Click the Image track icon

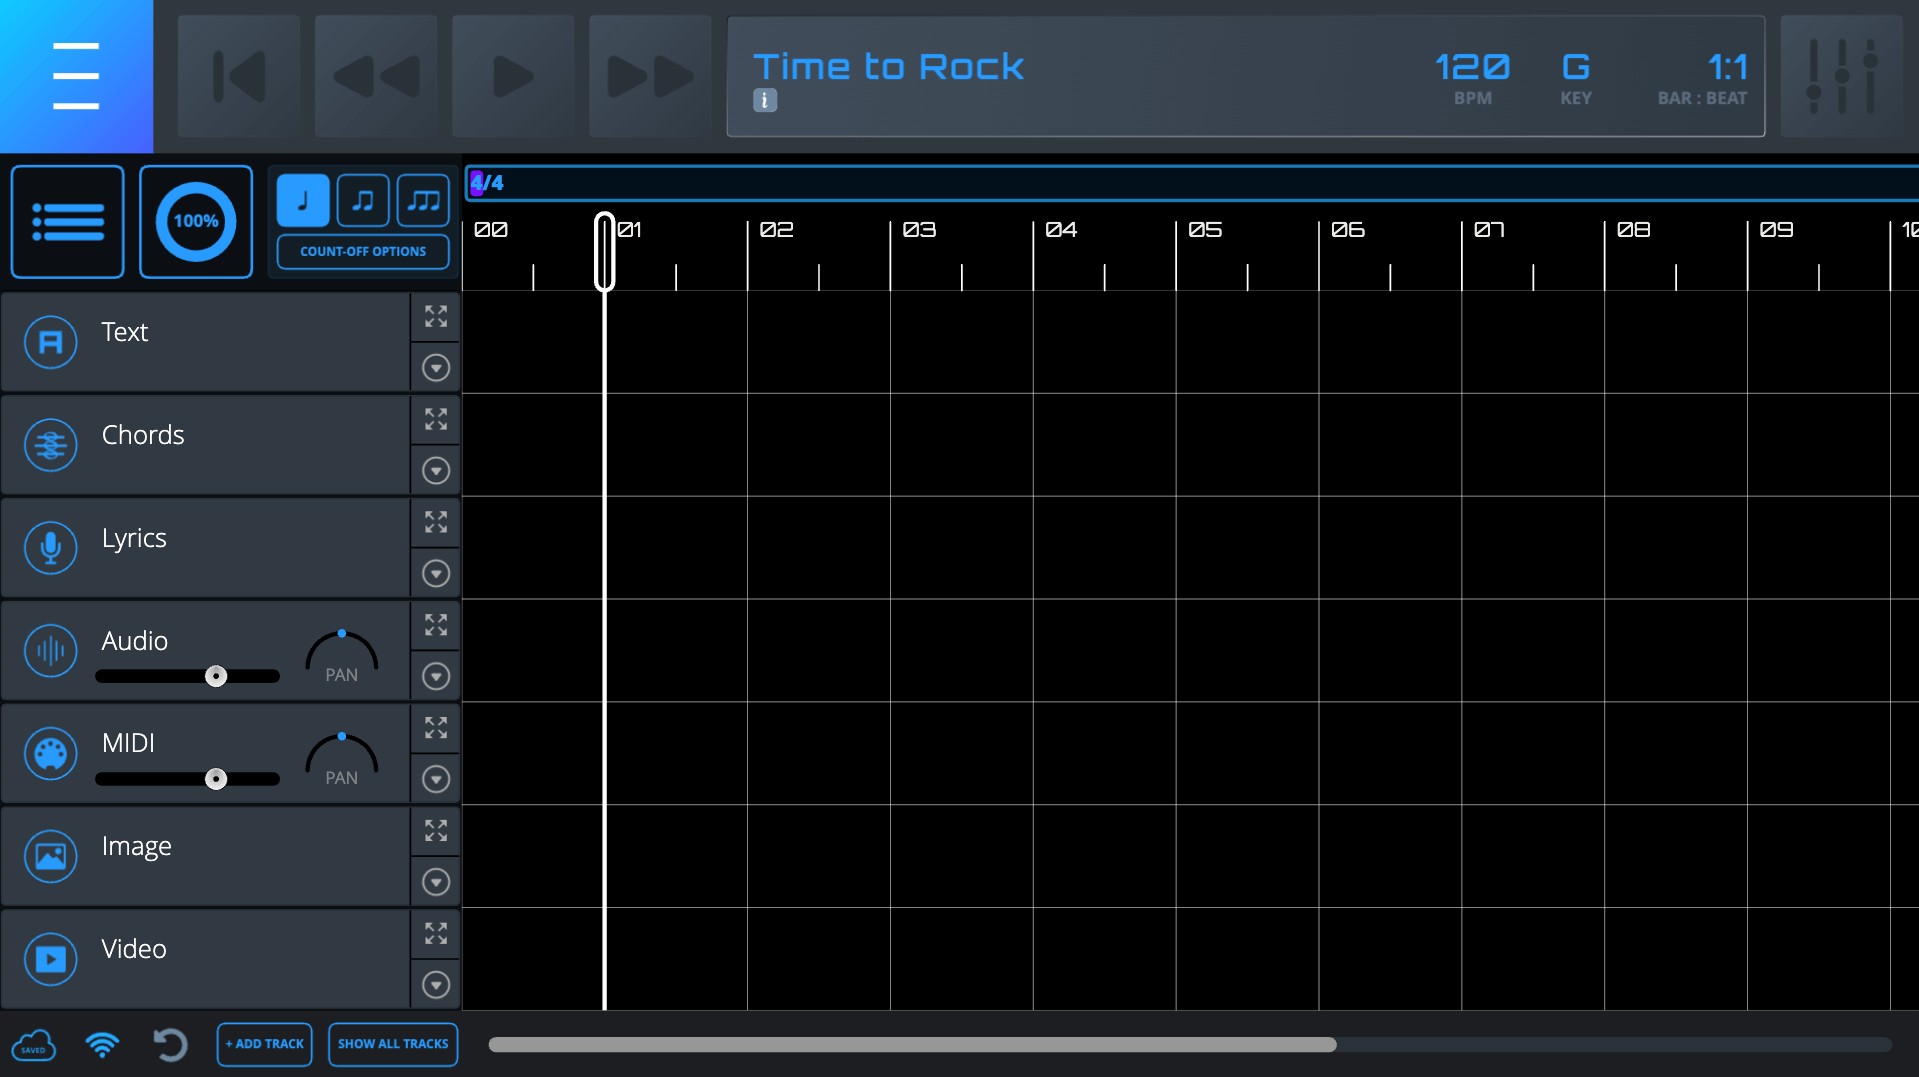click(x=50, y=856)
